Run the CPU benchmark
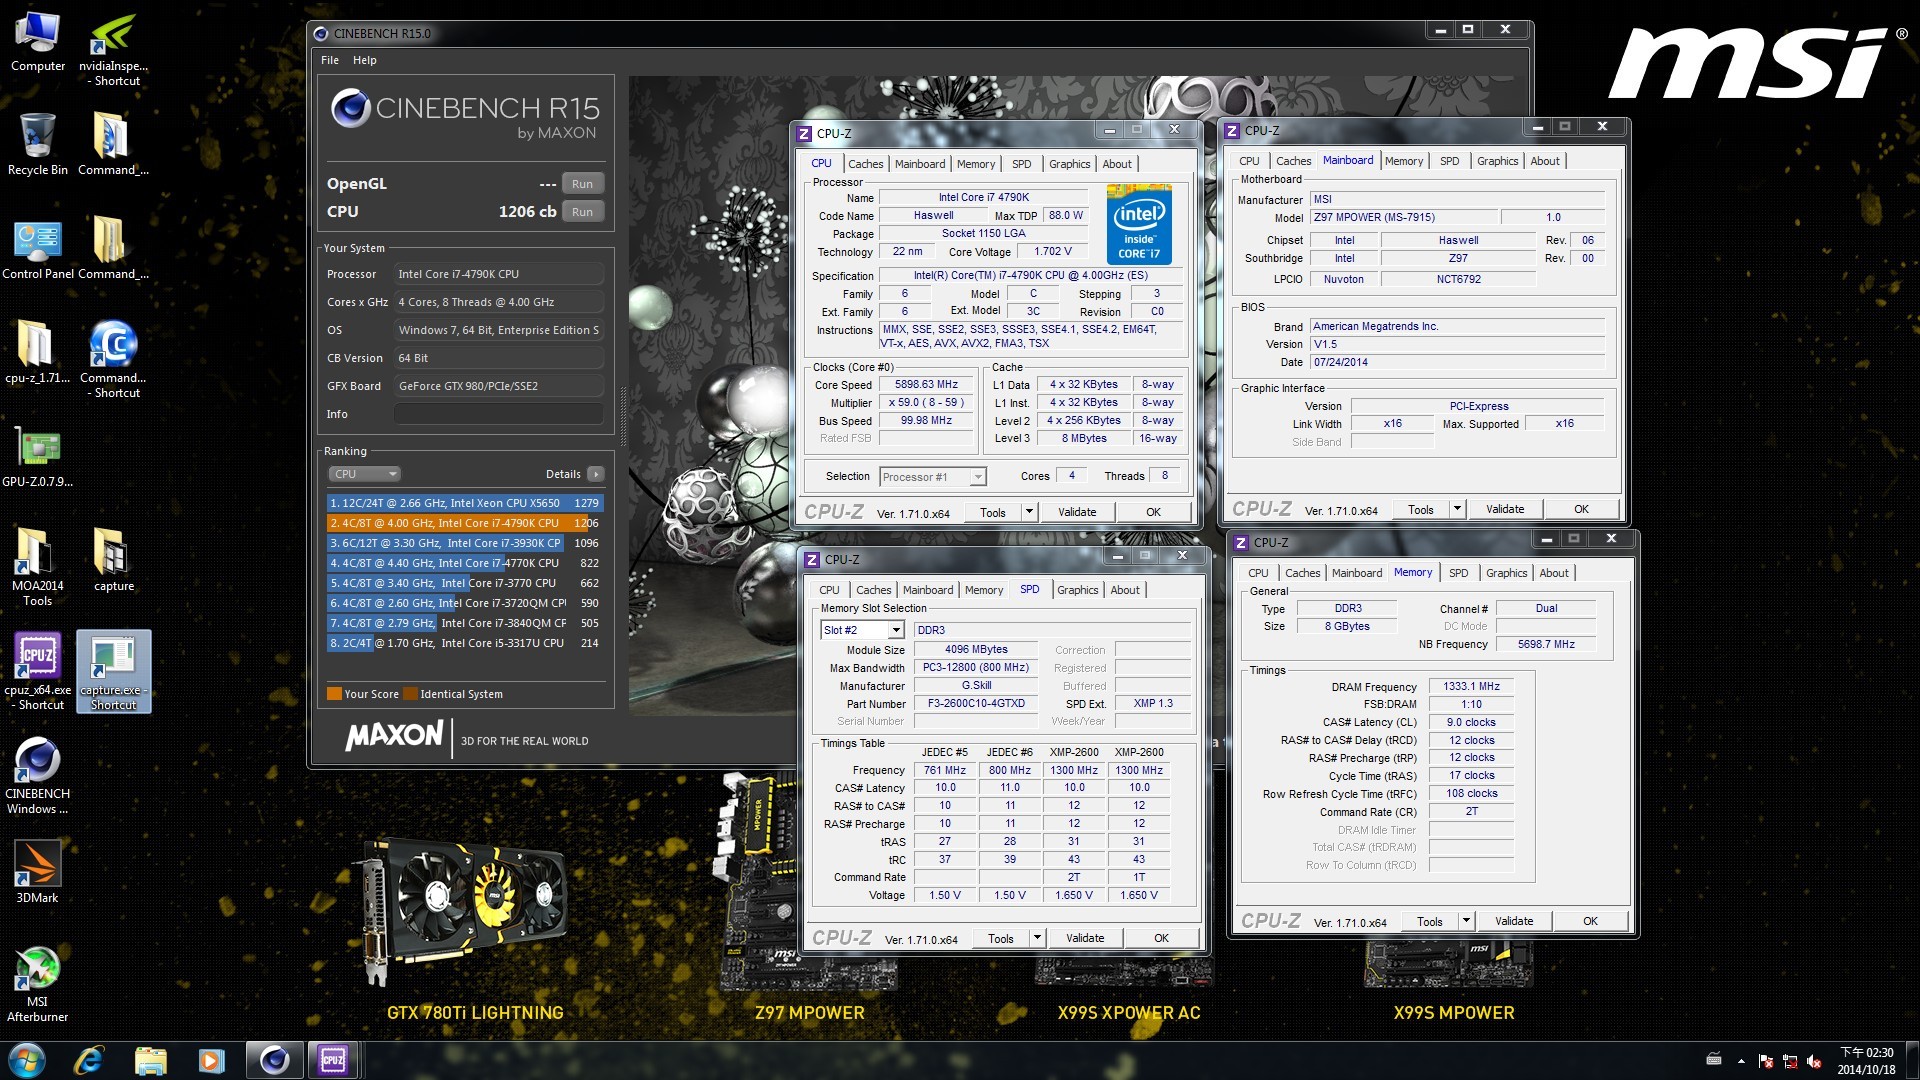 click(582, 212)
